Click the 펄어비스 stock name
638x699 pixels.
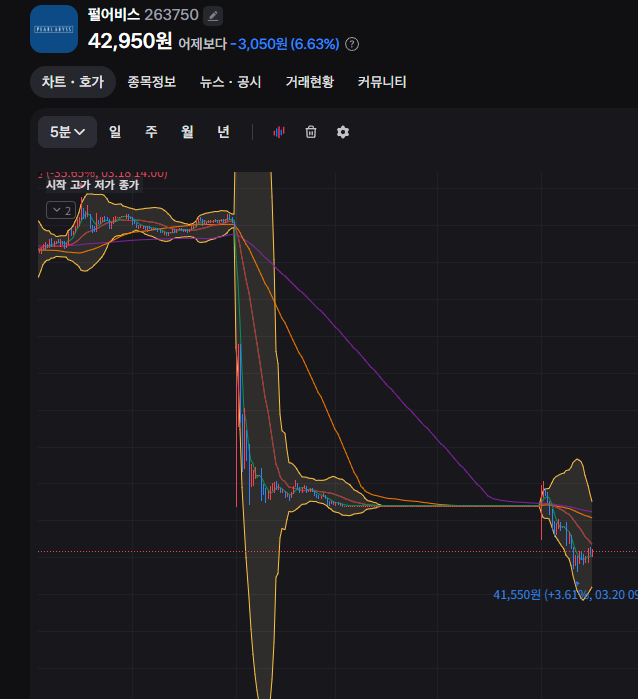point(114,15)
